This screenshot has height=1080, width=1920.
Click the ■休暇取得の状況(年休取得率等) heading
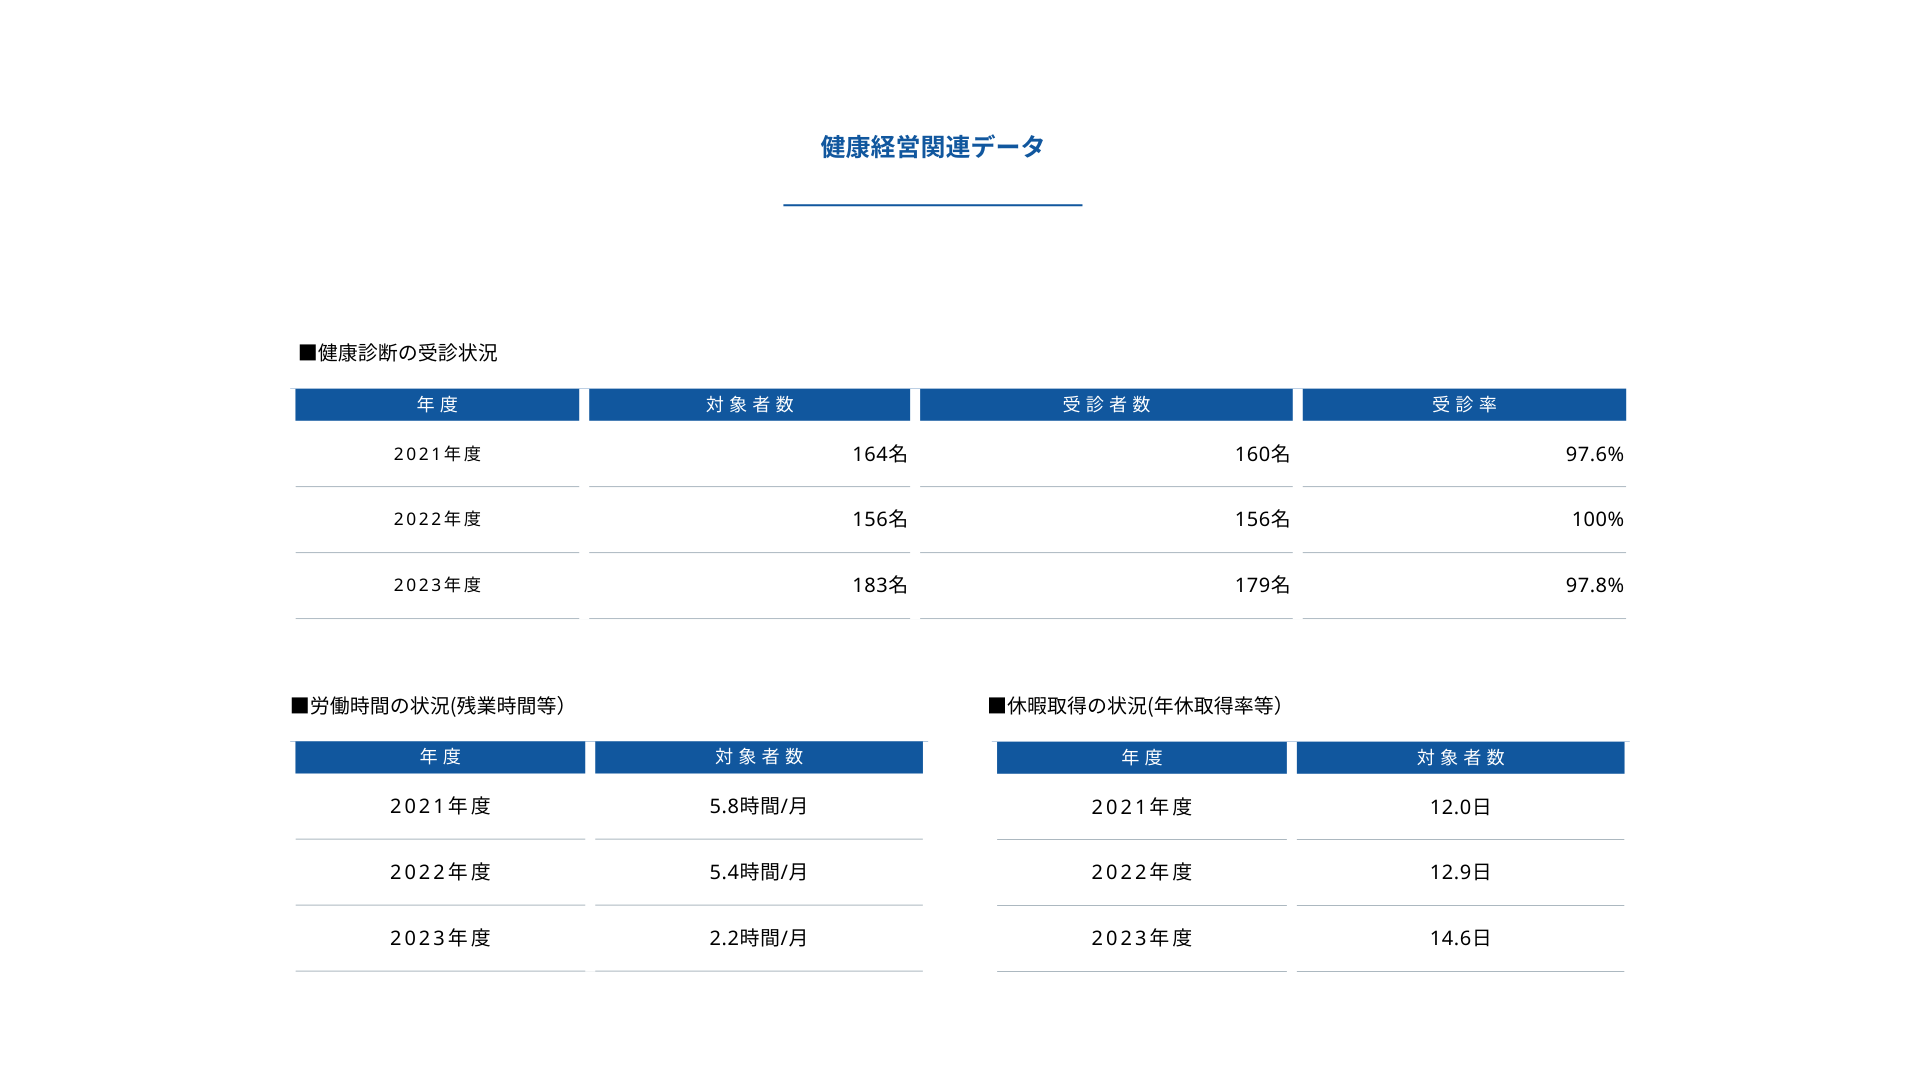pos(1135,706)
